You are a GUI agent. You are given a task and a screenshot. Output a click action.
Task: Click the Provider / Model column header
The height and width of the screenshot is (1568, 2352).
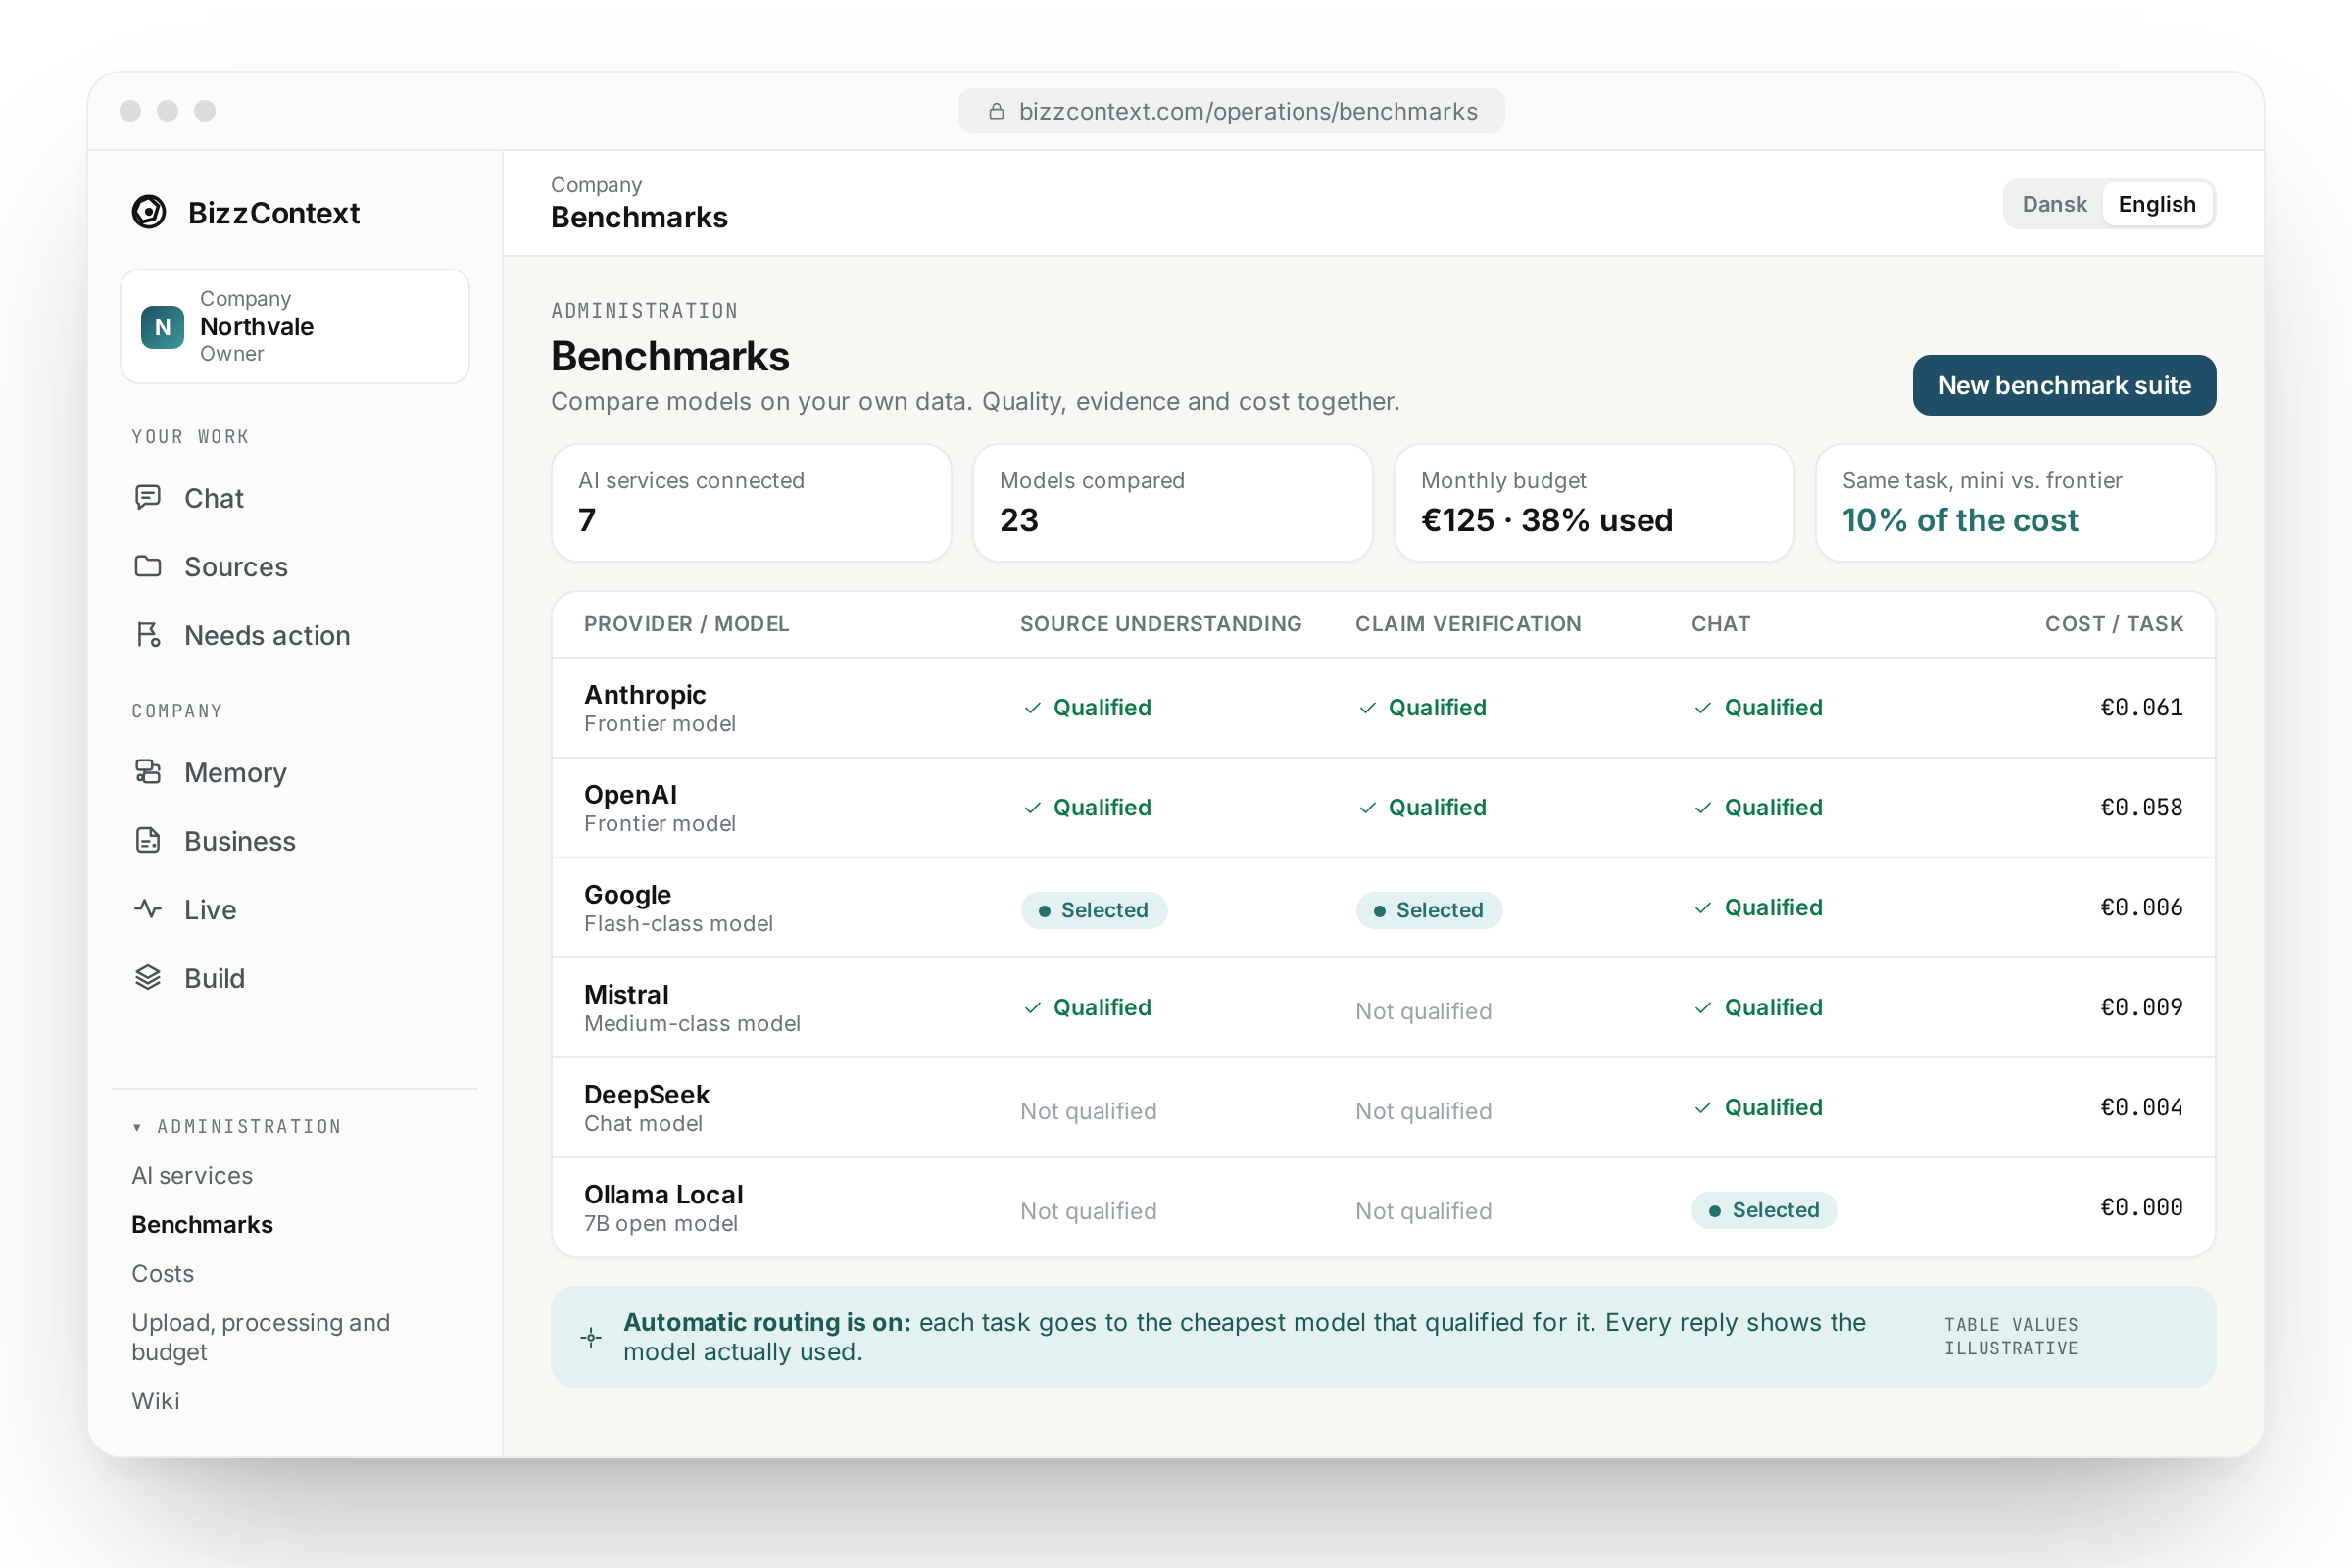click(687, 624)
